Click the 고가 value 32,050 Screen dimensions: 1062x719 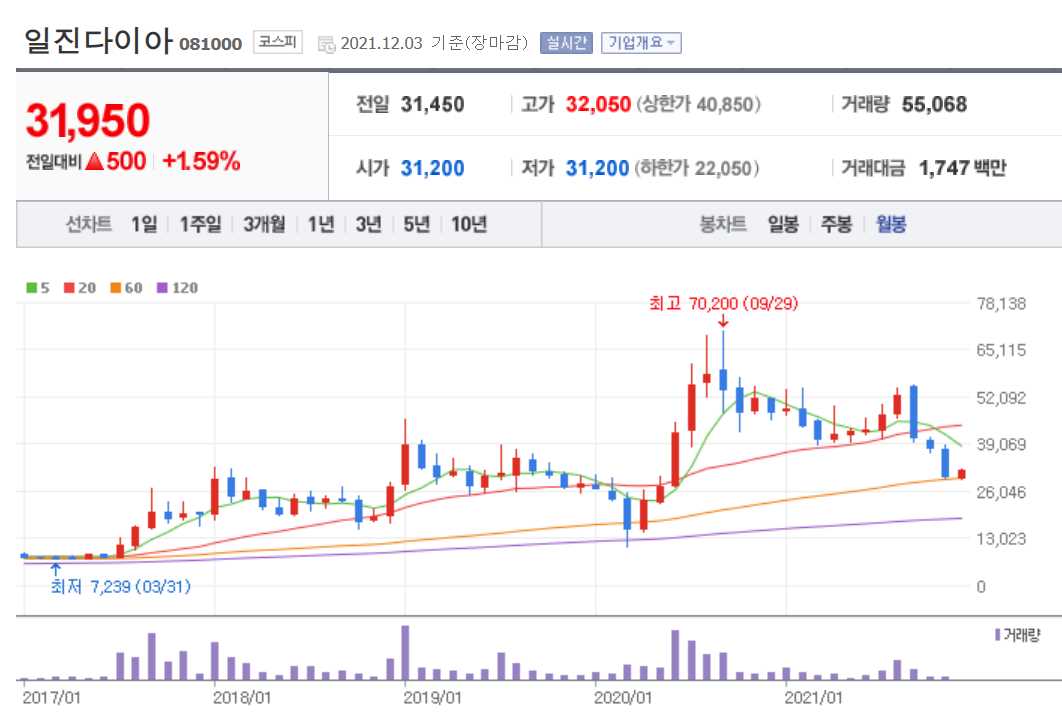tap(598, 104)
